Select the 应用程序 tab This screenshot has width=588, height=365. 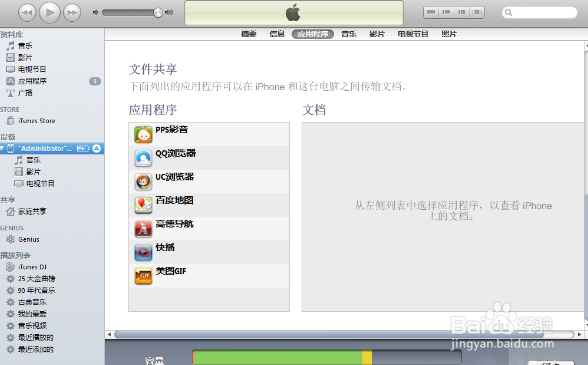point(313,34)
